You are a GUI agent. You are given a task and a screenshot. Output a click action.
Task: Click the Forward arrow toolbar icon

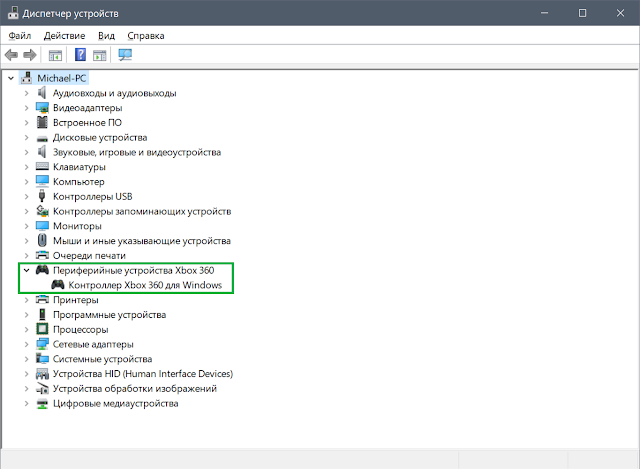pyautogui.click(x=30, y=55)
